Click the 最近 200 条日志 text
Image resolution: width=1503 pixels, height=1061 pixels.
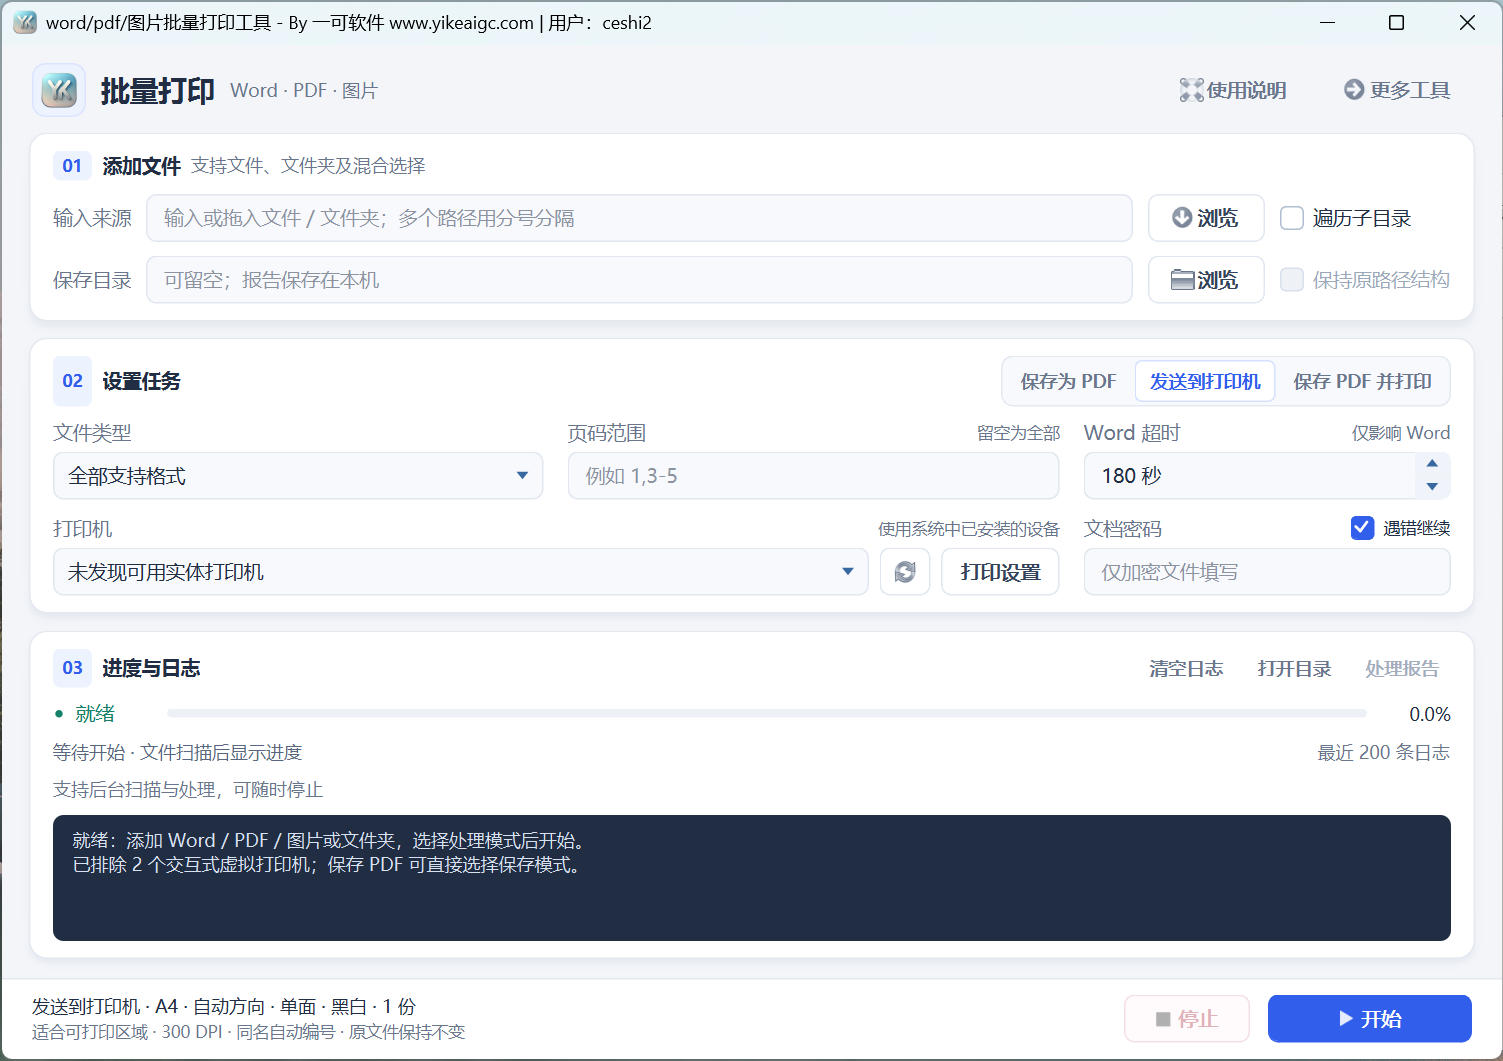point(1383,753)
